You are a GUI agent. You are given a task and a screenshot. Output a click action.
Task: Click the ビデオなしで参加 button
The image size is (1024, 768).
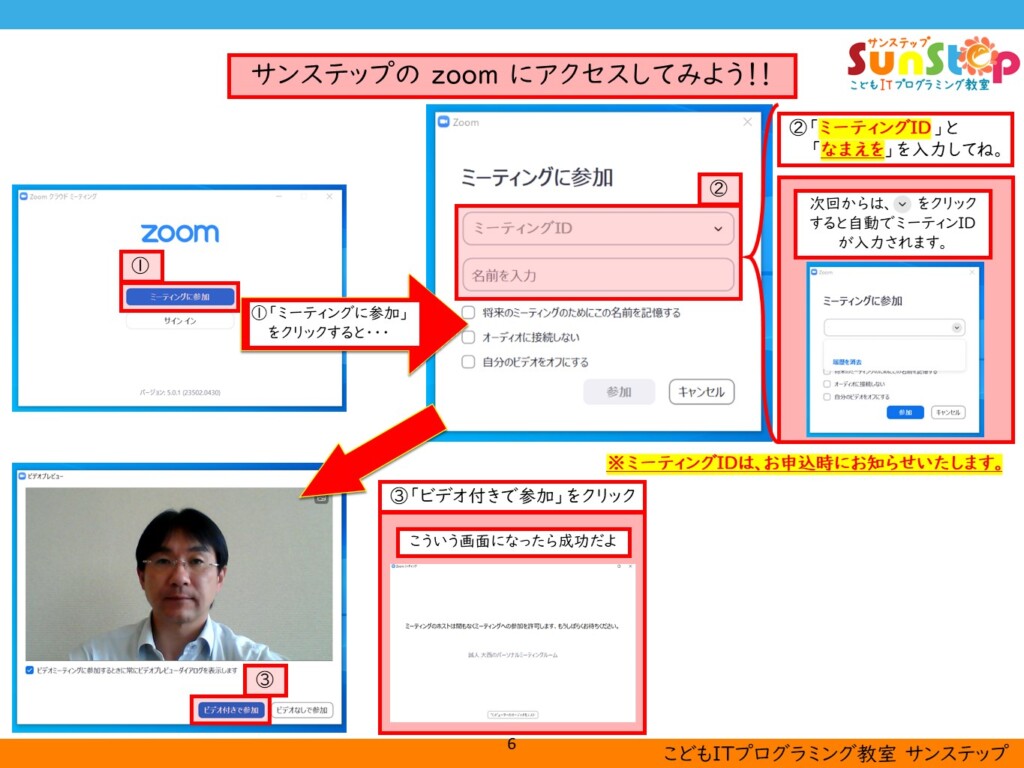click(x=302, y=710)
